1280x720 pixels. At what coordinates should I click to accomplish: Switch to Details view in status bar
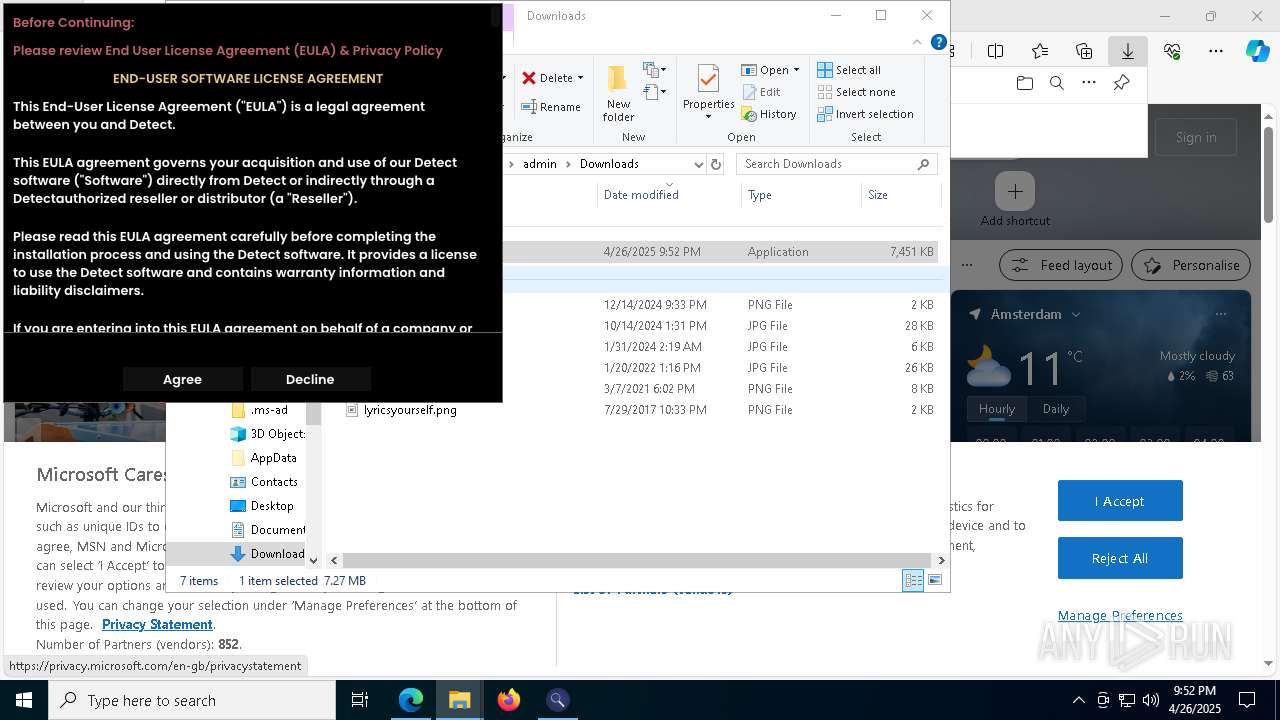point(913,580)
